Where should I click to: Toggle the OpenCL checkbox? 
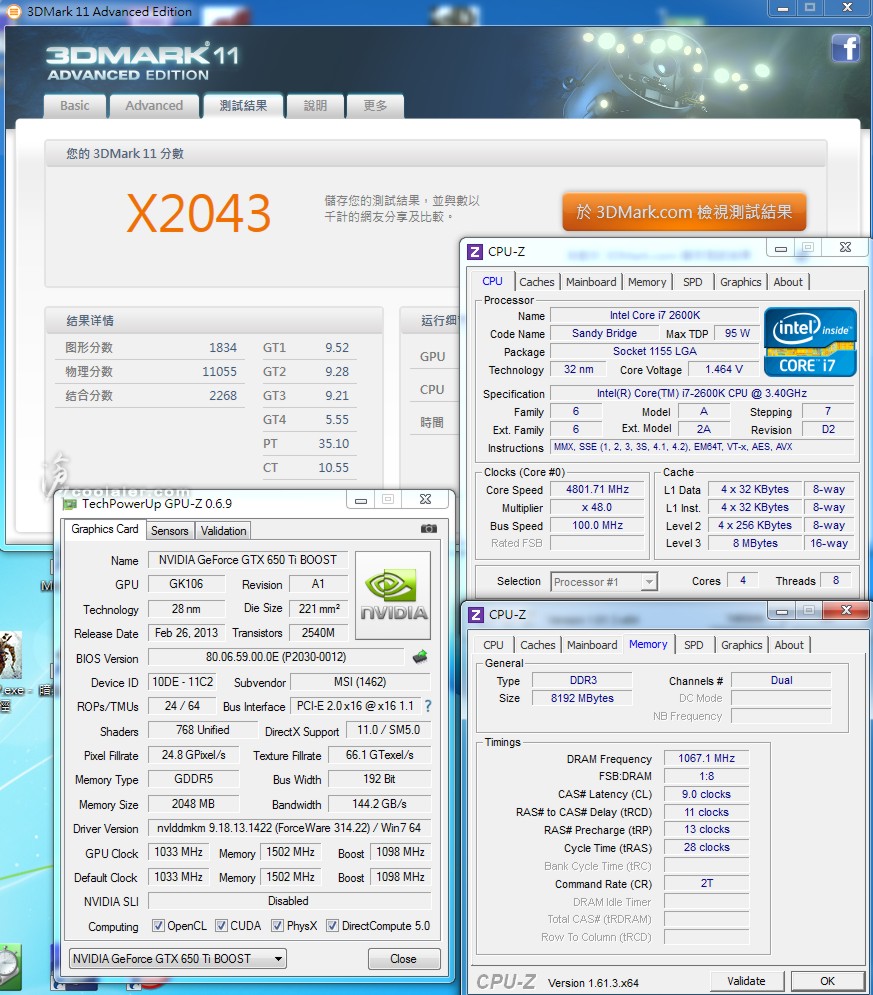(x=158, y=926)
